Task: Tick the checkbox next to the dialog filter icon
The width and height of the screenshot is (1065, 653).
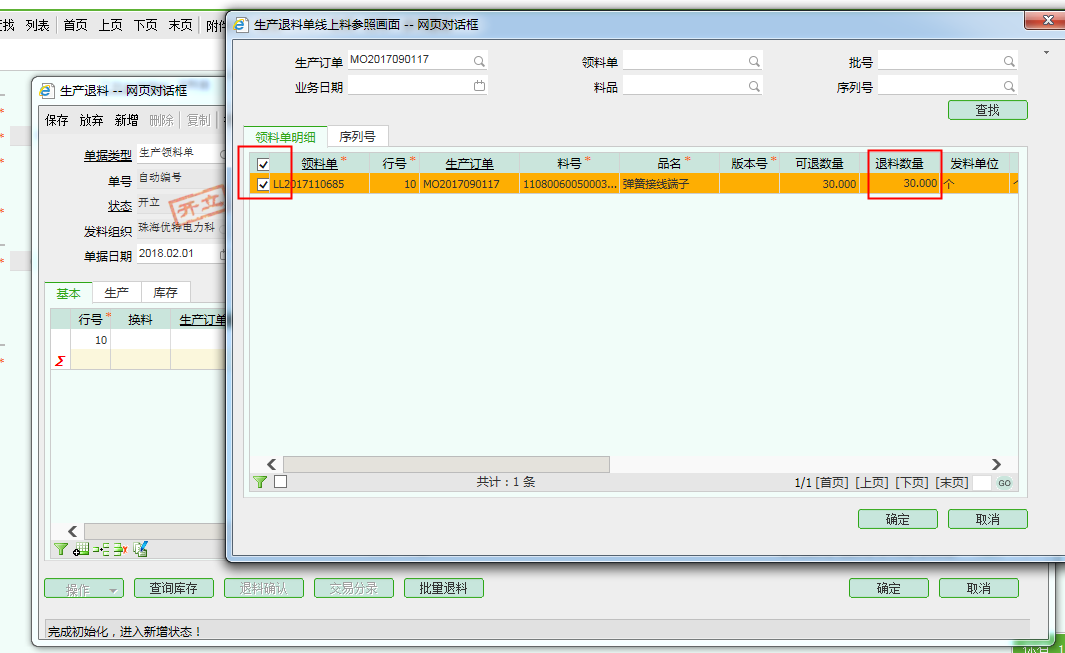Action: click(x=281, y=482)
